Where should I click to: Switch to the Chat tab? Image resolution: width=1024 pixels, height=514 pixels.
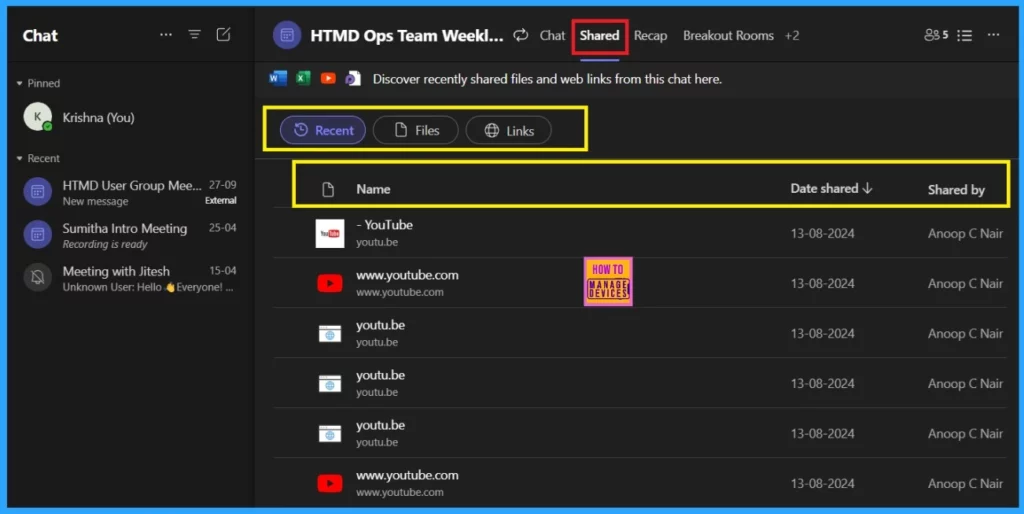coord(552,35)
